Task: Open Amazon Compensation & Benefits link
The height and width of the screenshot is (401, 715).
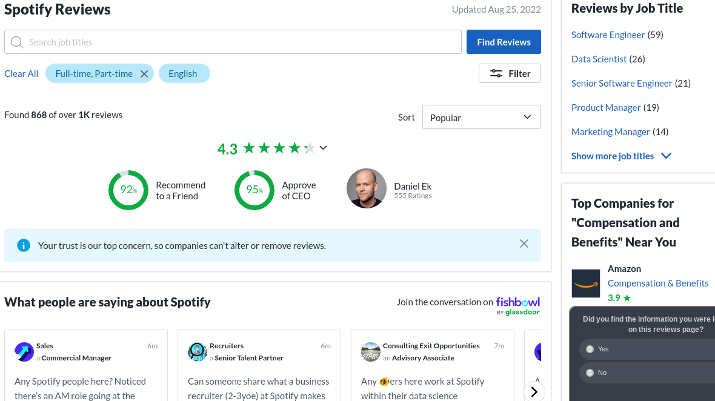Action: (658, 283)
